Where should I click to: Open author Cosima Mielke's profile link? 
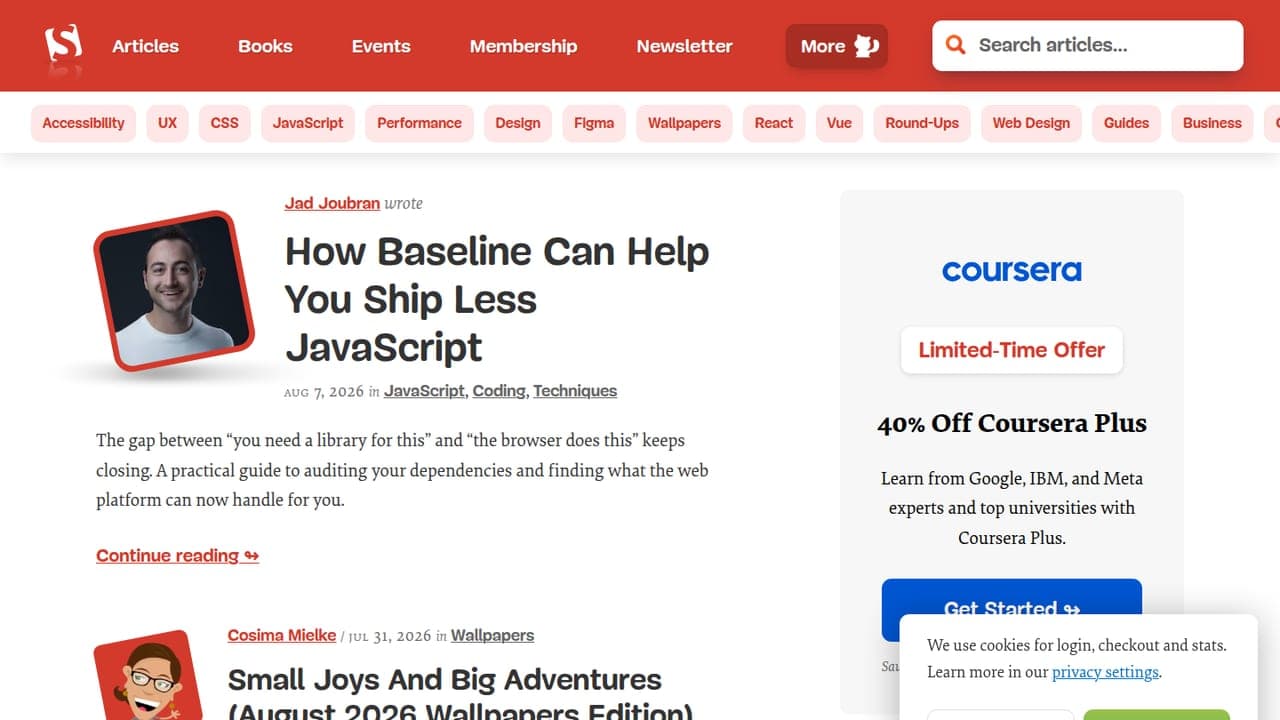coord(282,635)
